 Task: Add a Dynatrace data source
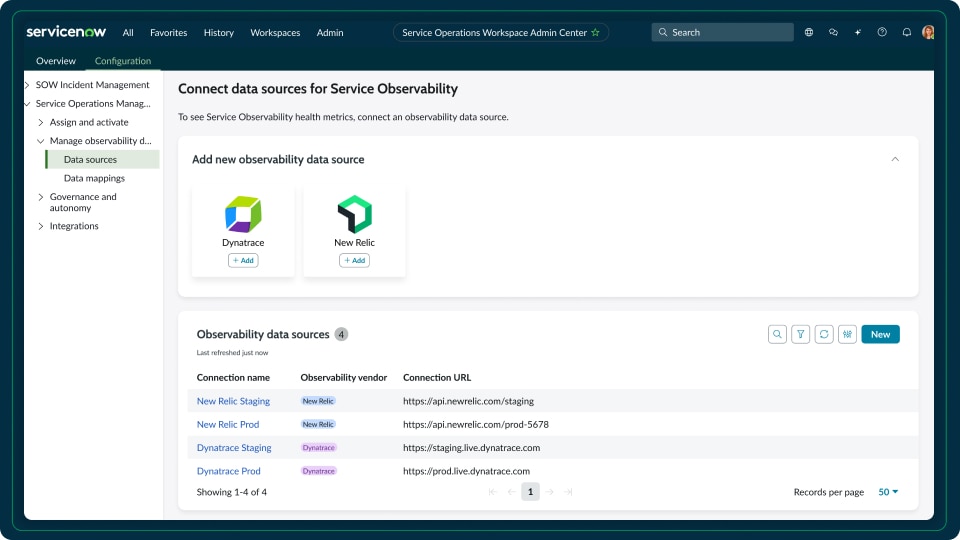click(x=243, y=260)
